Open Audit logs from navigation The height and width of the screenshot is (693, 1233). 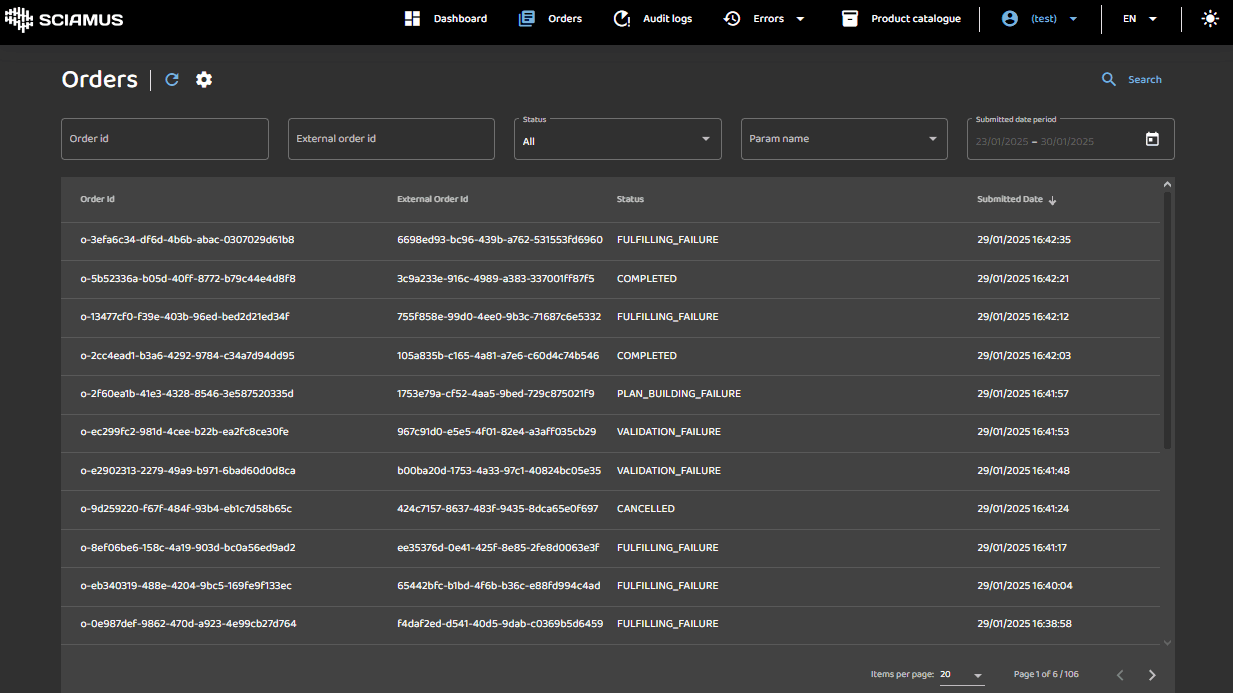pos(652,19)
